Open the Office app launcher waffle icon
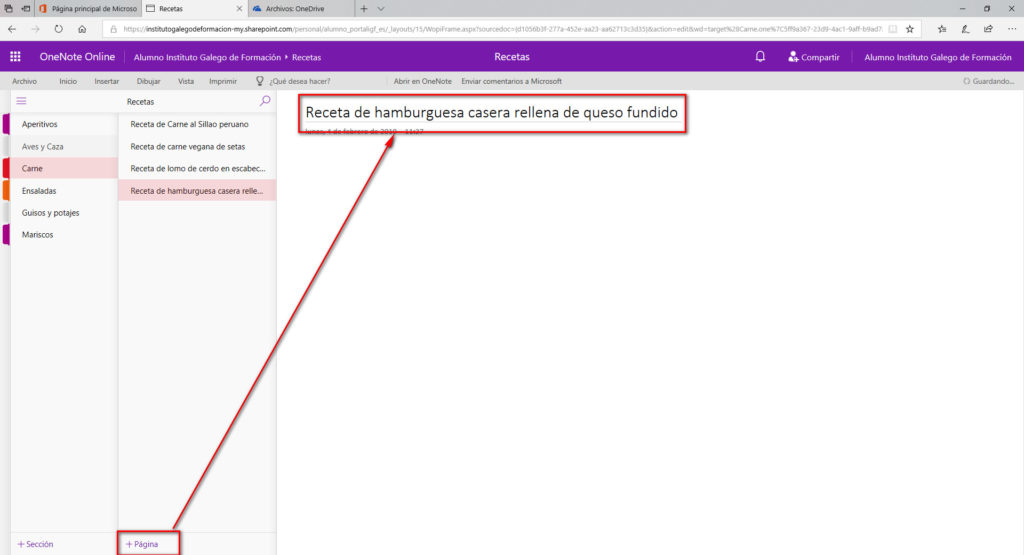Screen dimensions: 1024x555 (x=15, y=57)
